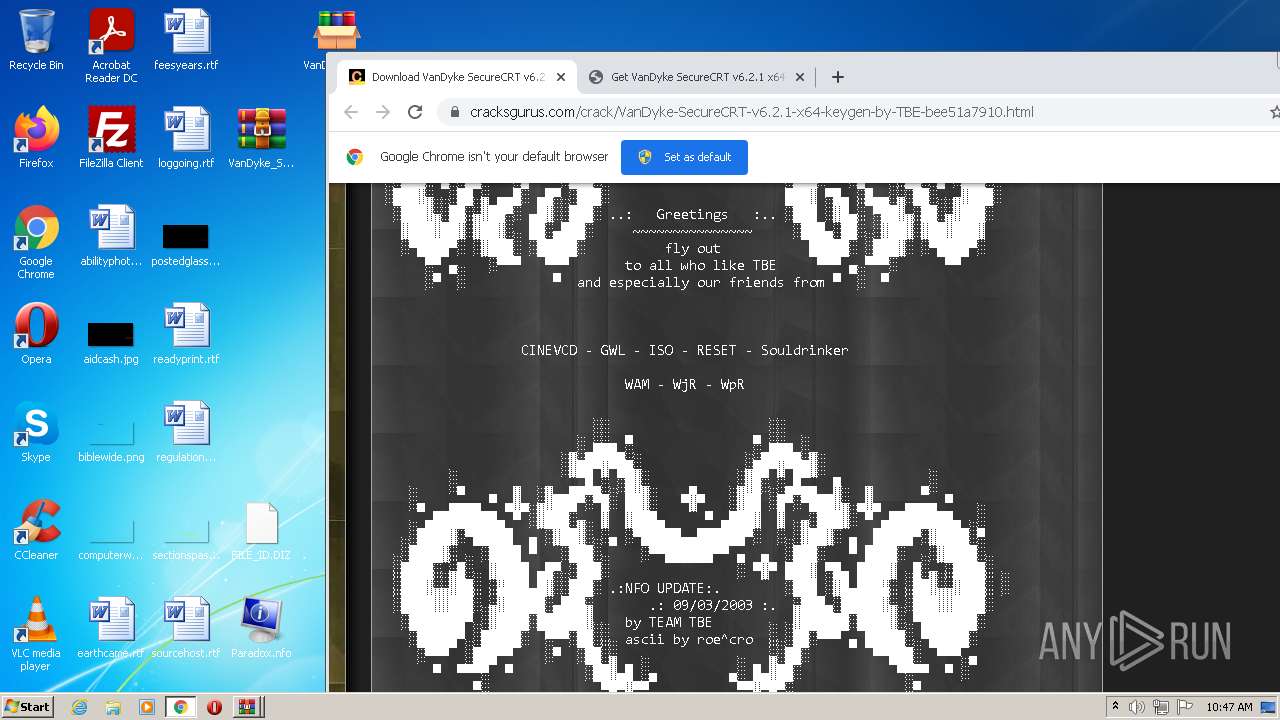1280x720 pixels.
Task: Reload the cracksgurus page
Action: [x=415, y=112]
